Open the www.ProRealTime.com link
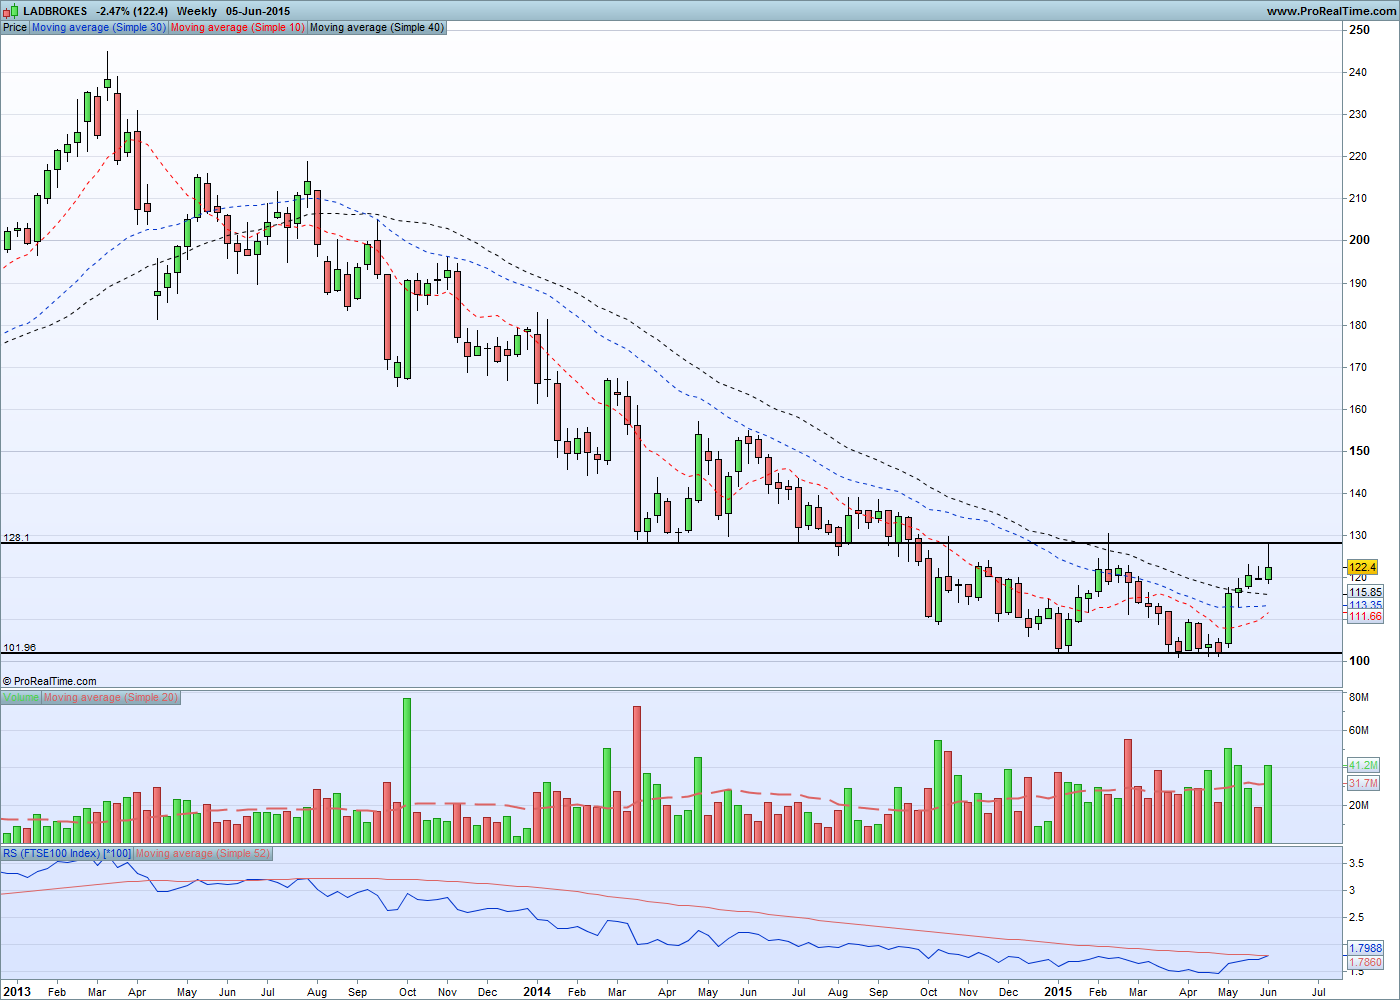 pyautogui.click(x=1331, y=11)
